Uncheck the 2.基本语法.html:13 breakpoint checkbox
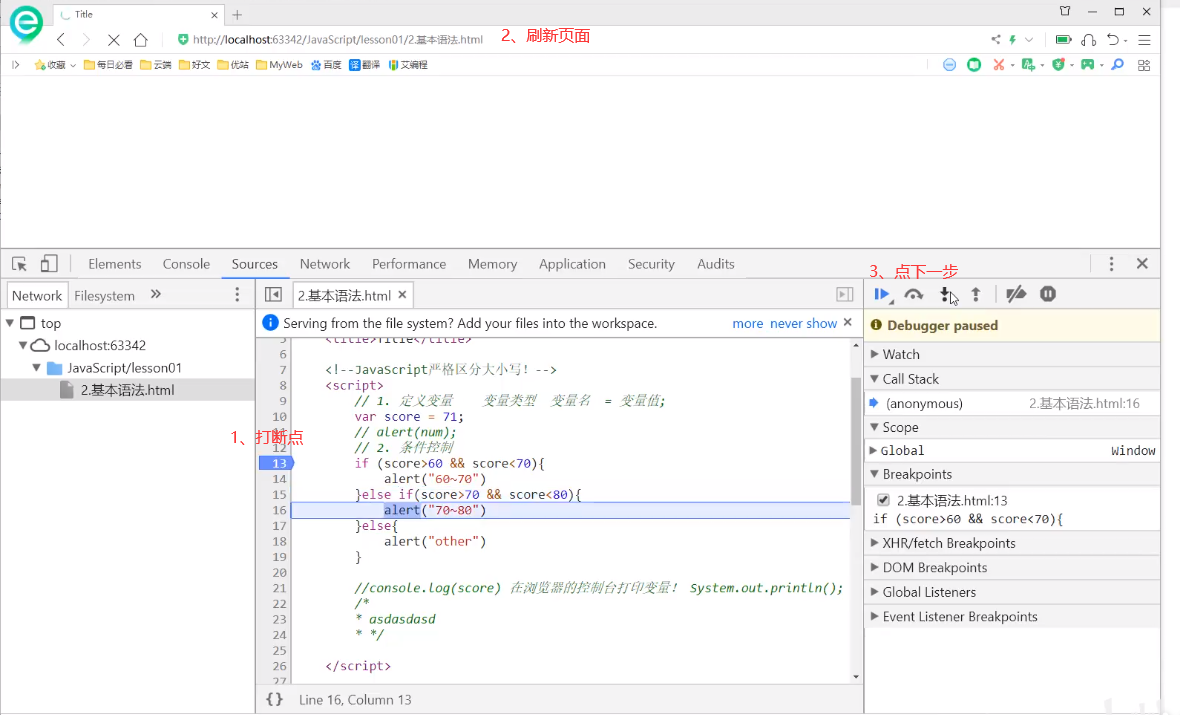Viewport: 1180px width, 715px height. [x=883, y=500]
